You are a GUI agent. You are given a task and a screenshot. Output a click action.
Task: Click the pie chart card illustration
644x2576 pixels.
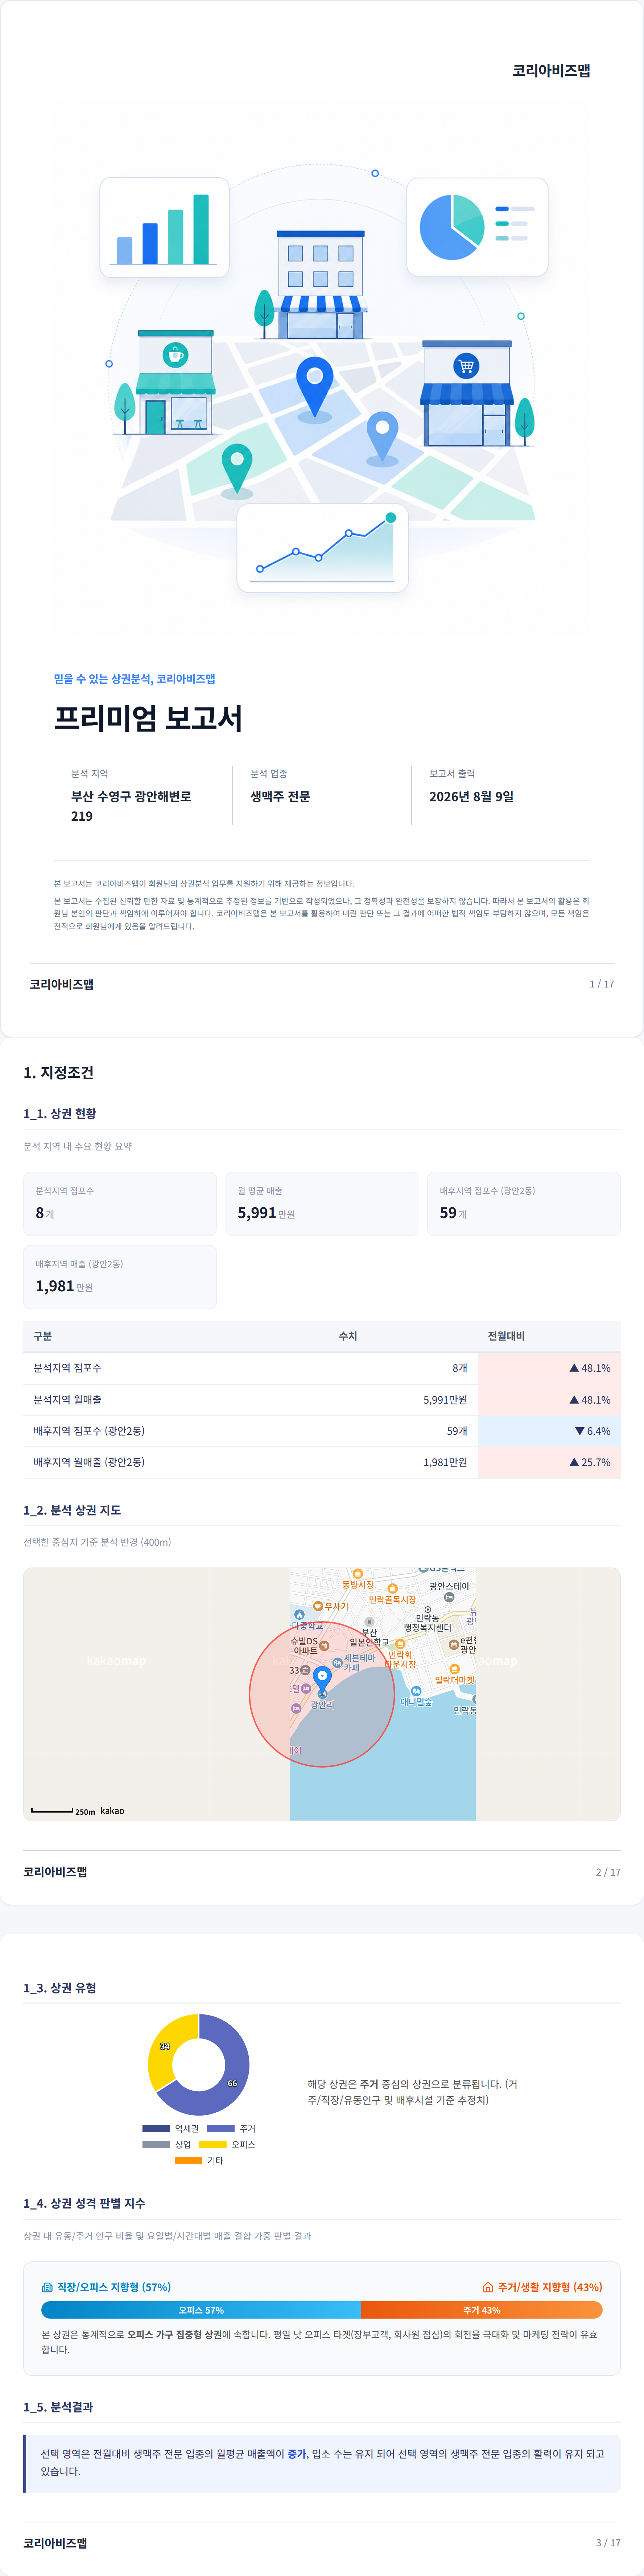tap(477, 227)
